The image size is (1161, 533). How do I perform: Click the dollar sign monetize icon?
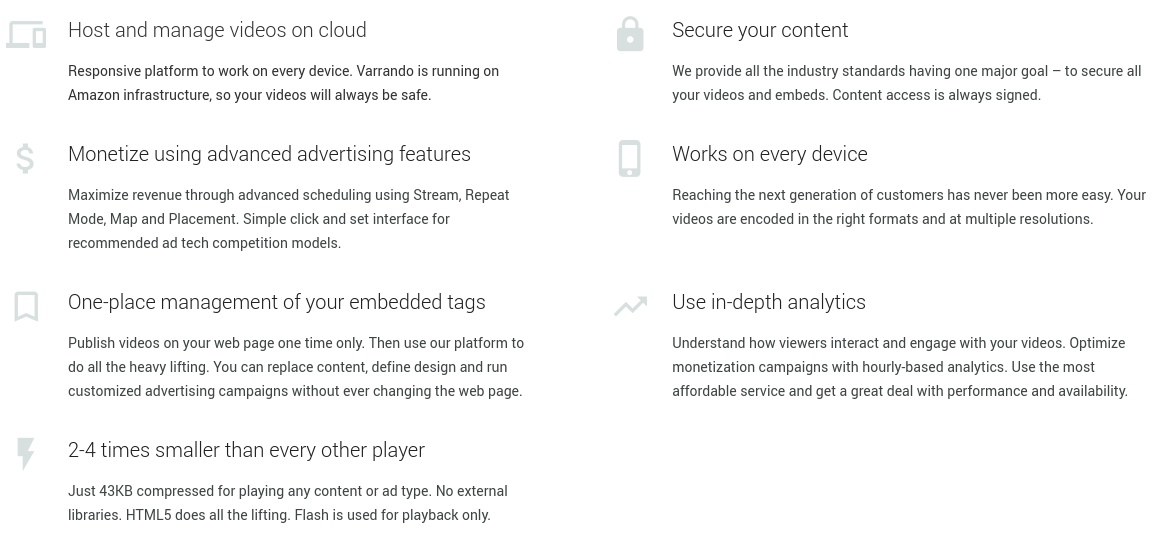pos(26,158)
